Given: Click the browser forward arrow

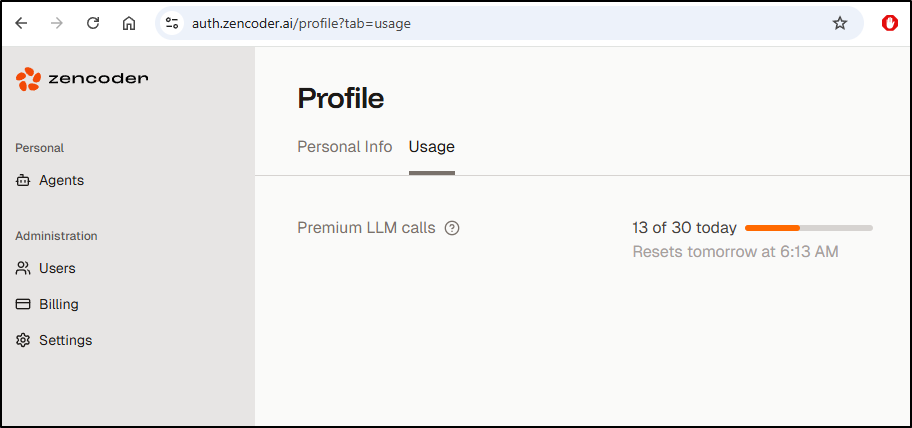Looking at the screenshot, I should 57,23.
